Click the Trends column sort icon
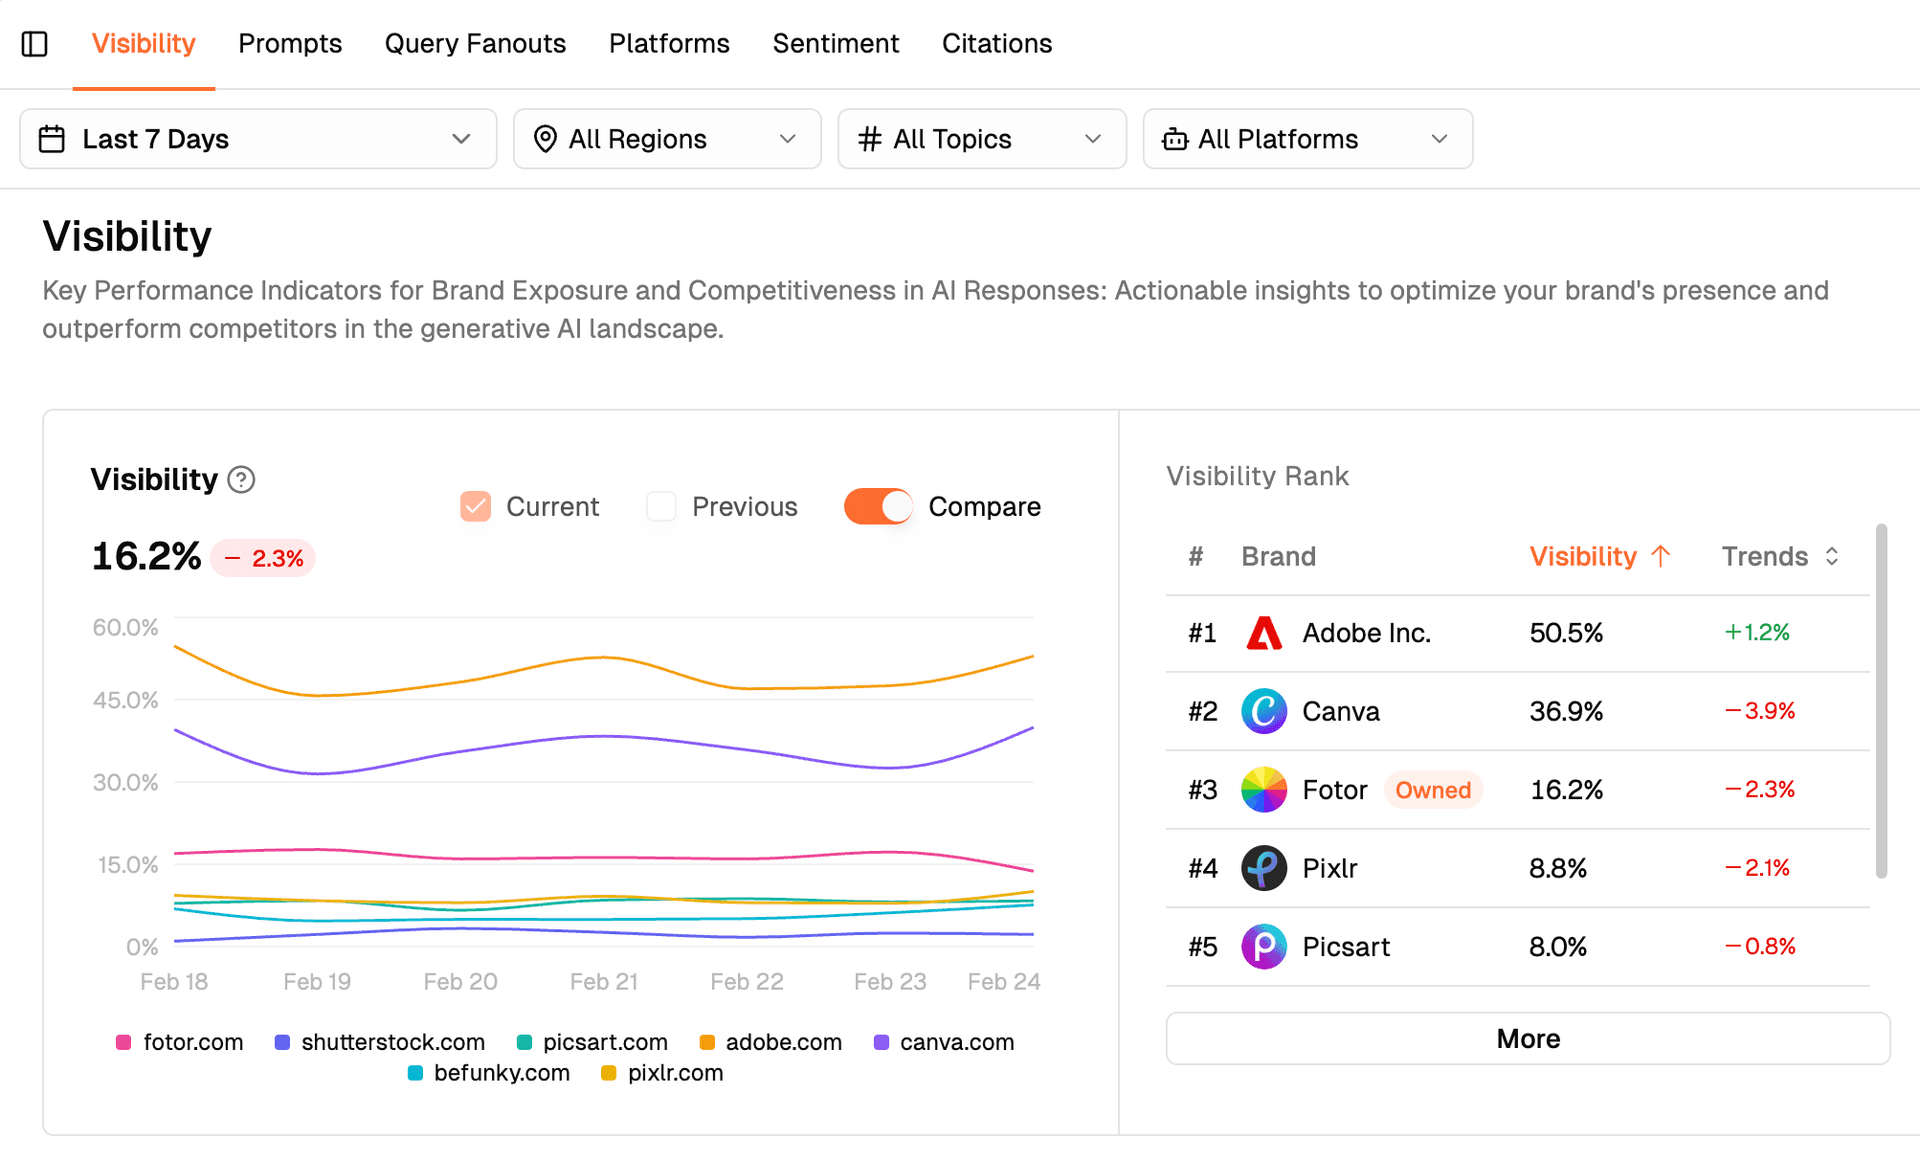Viewport: 1920px width, 1160px height. click(x=1831, y=556)
